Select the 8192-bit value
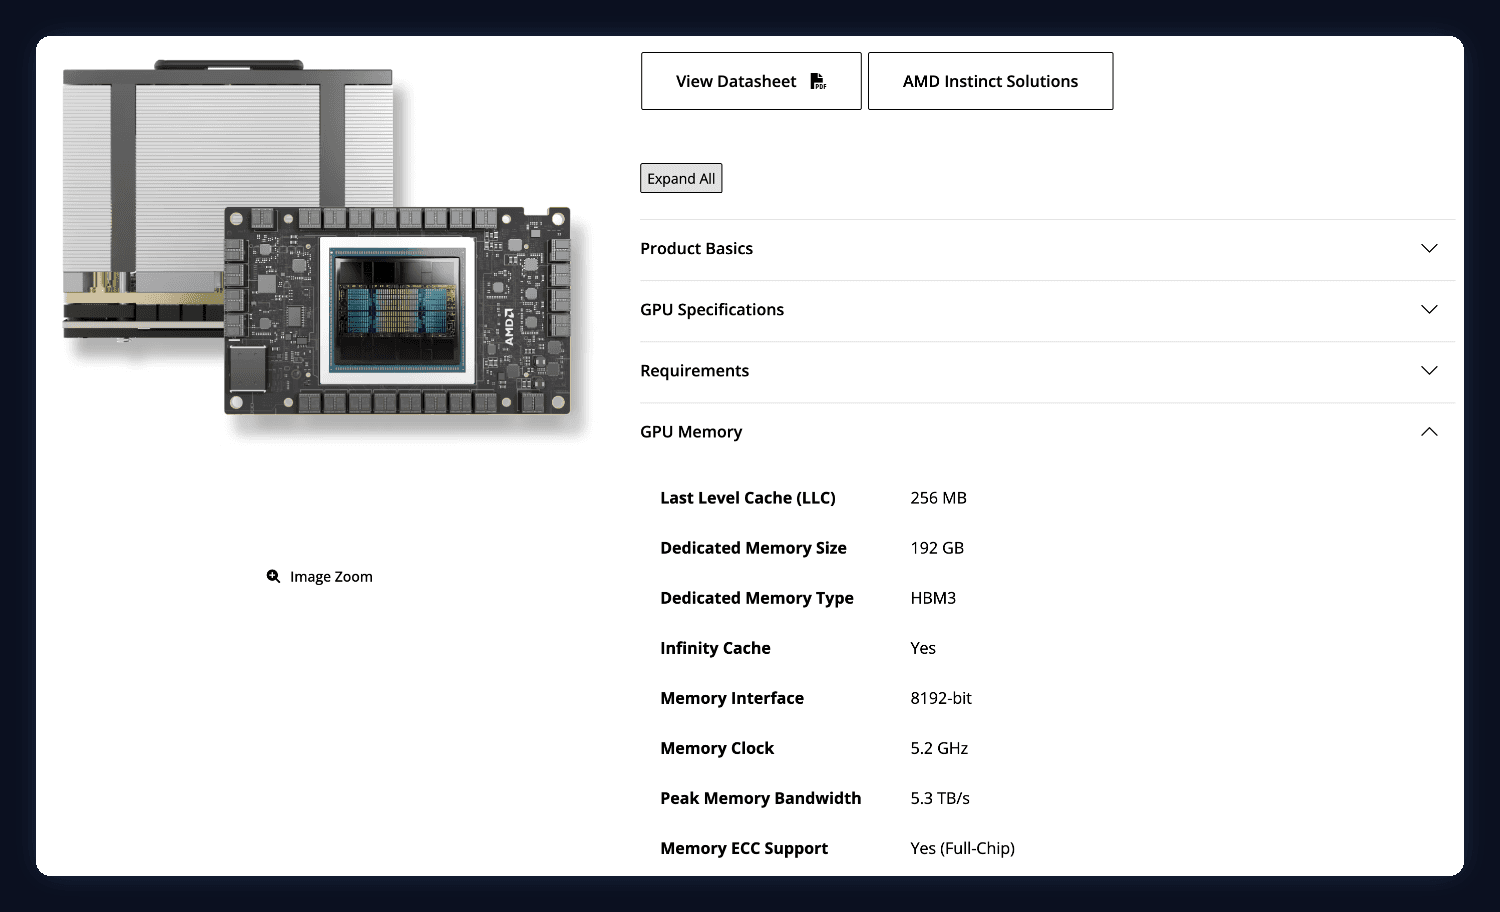The image size is (1500, 912). tap(941, 697)
